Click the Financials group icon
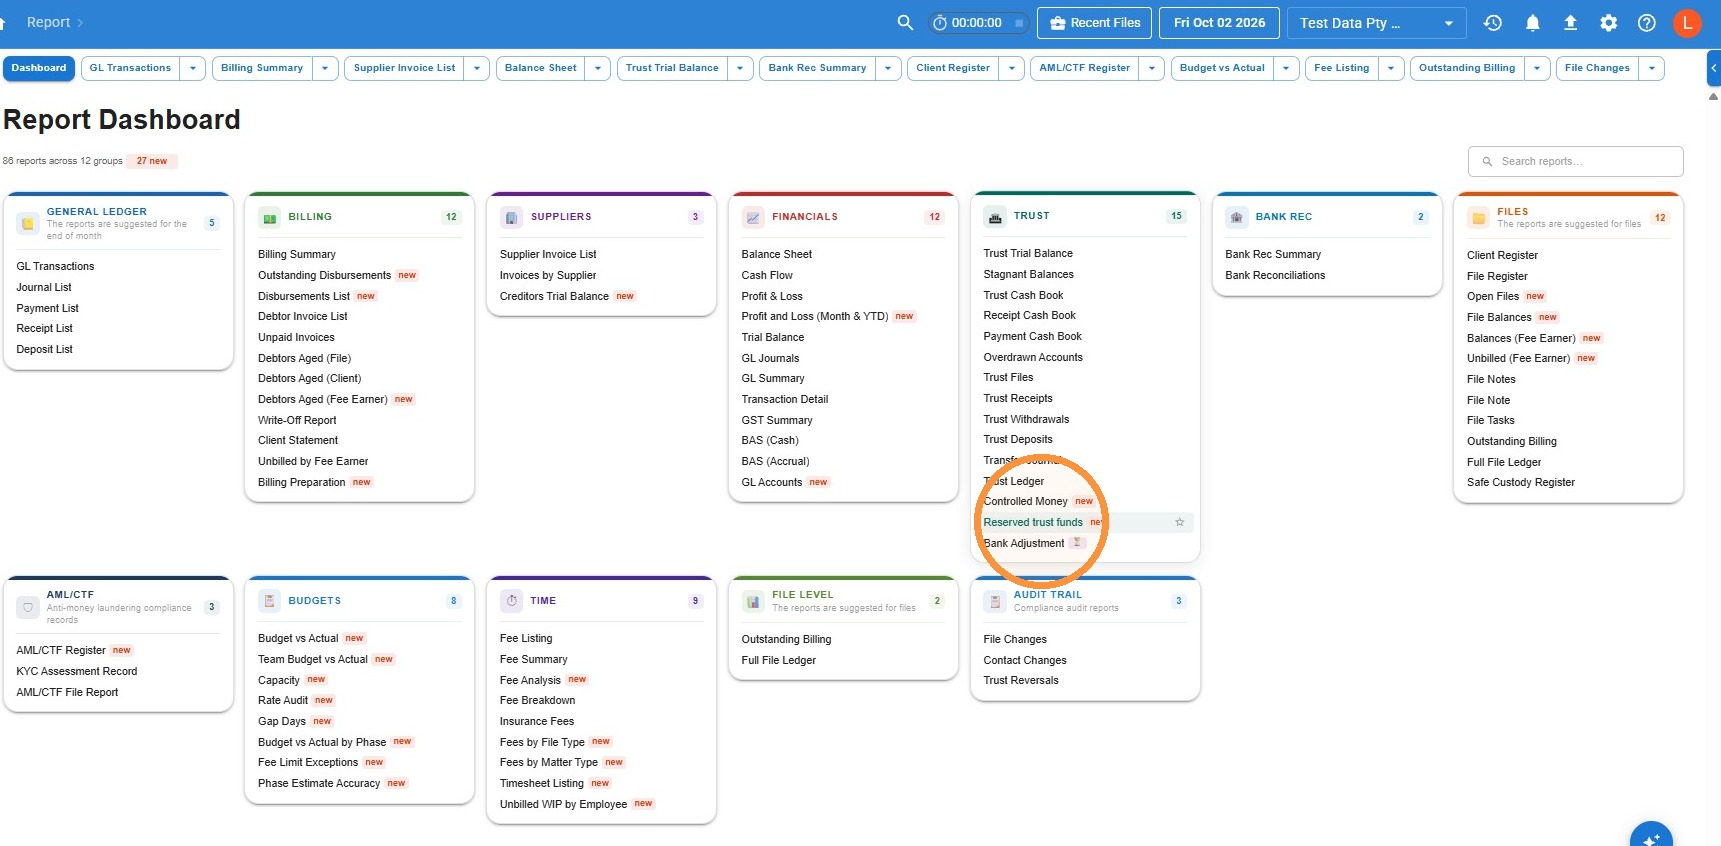Screen dimensions: 1721x846 pos(753,217)
